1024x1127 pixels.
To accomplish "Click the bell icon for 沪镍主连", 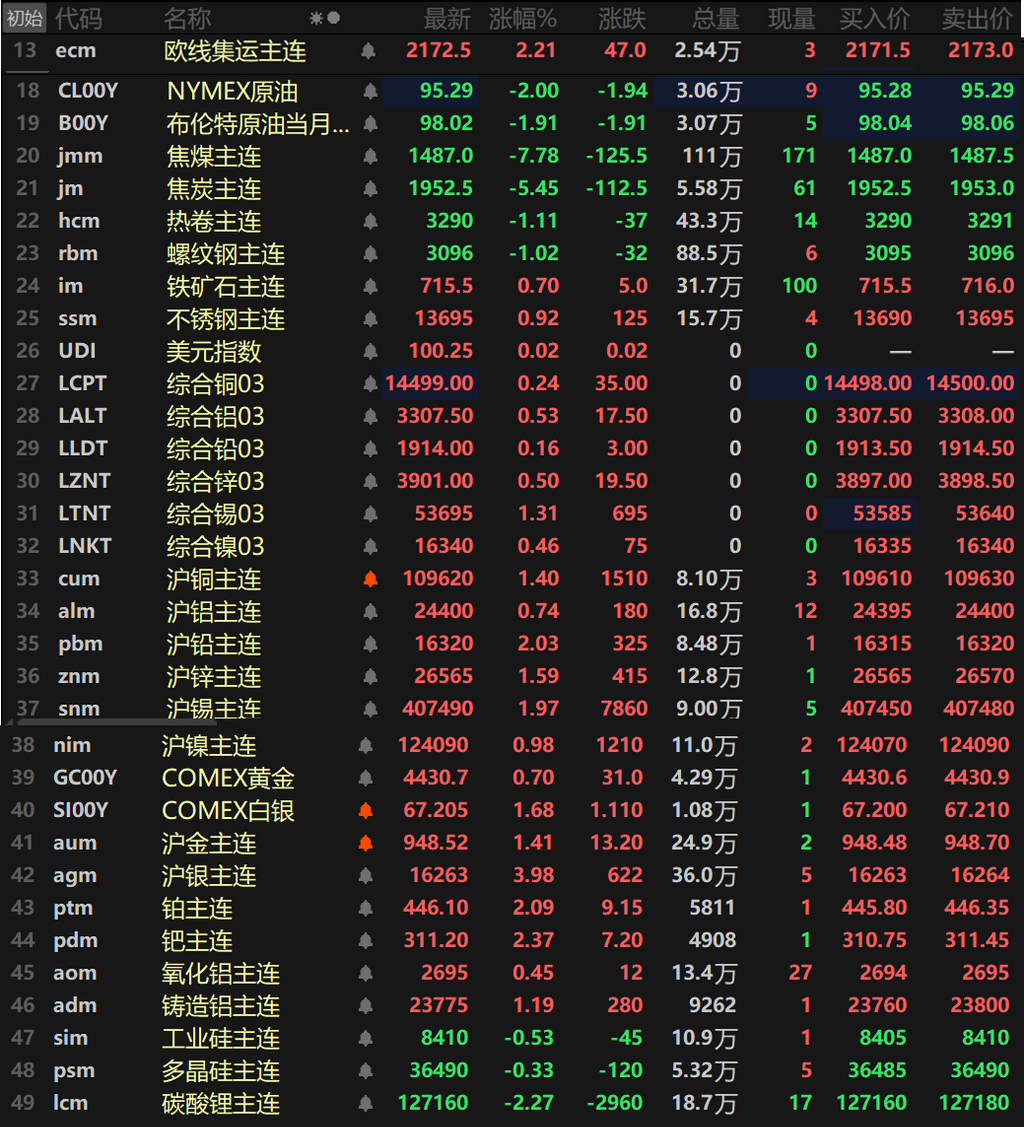I will click(365, 745).
